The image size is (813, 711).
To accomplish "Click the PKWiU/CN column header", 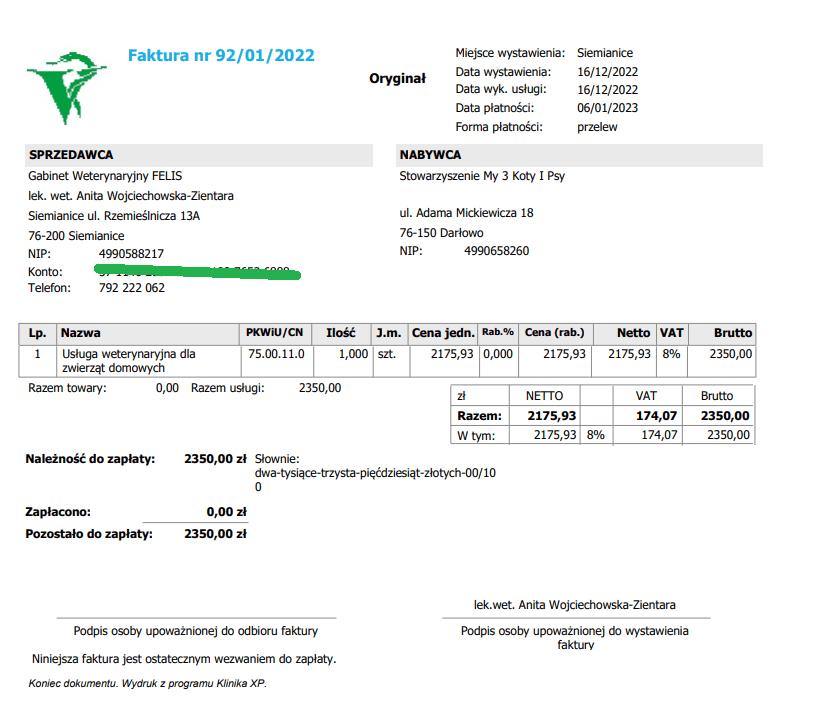I will point(274,332).
